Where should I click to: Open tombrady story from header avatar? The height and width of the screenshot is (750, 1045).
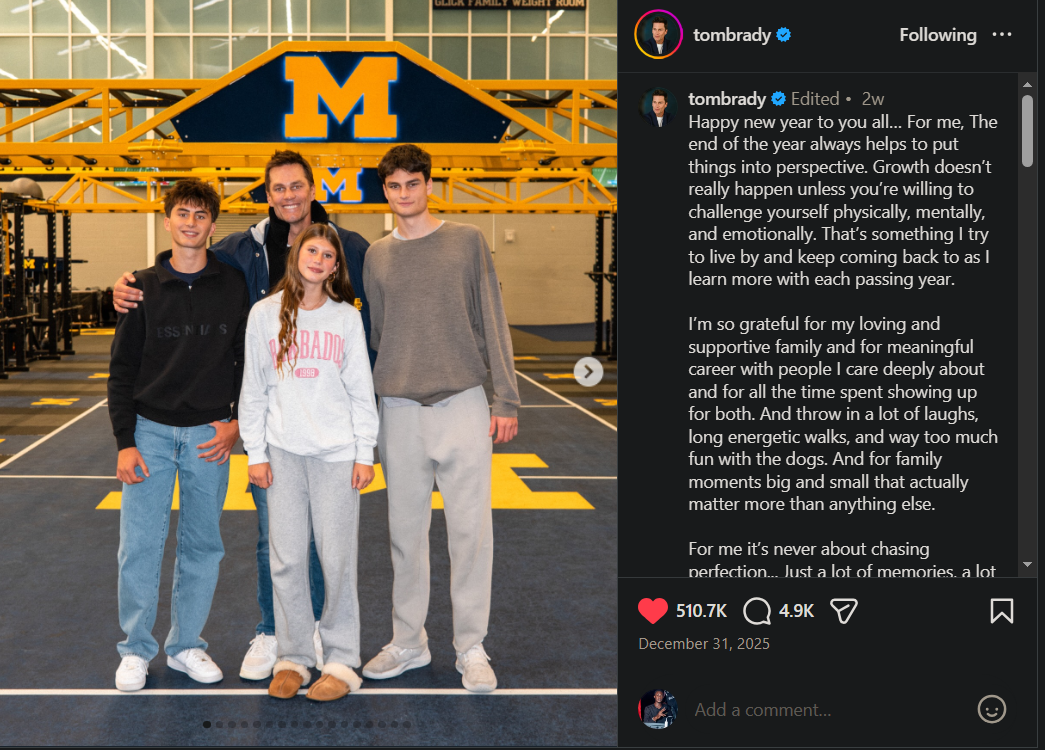click(x=658, y=35)
